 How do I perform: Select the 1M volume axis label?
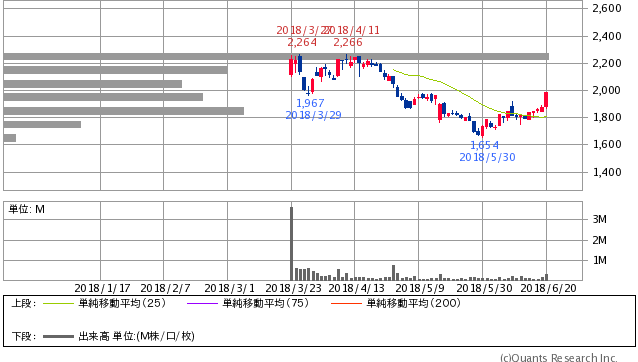pos(599,260)
